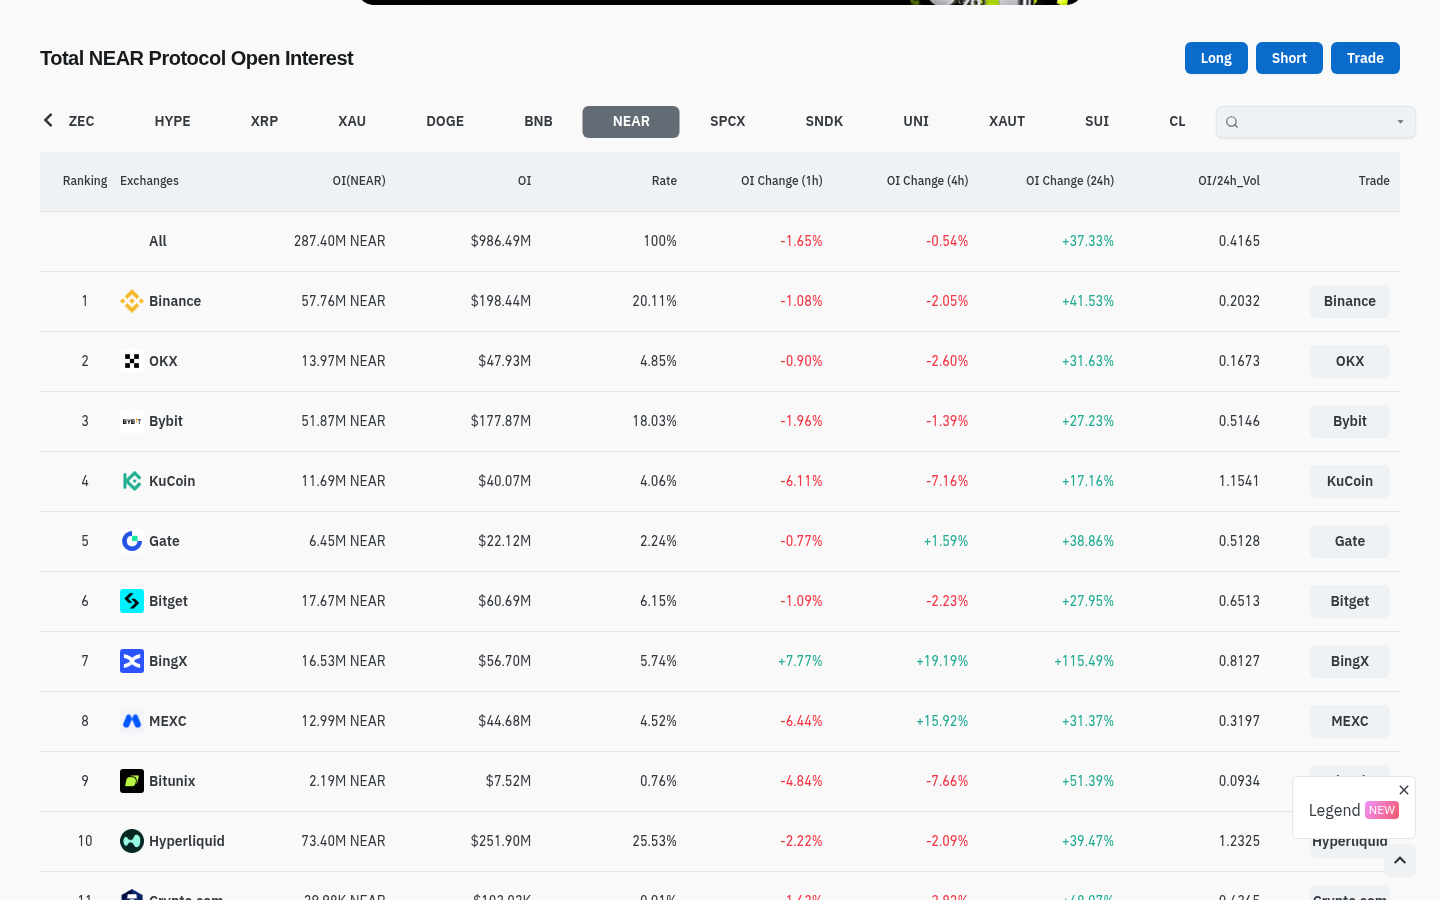This screenshot has width=1440, height=900.
Task: Click the Ranking column header
Action: click(x=85, y=181)
